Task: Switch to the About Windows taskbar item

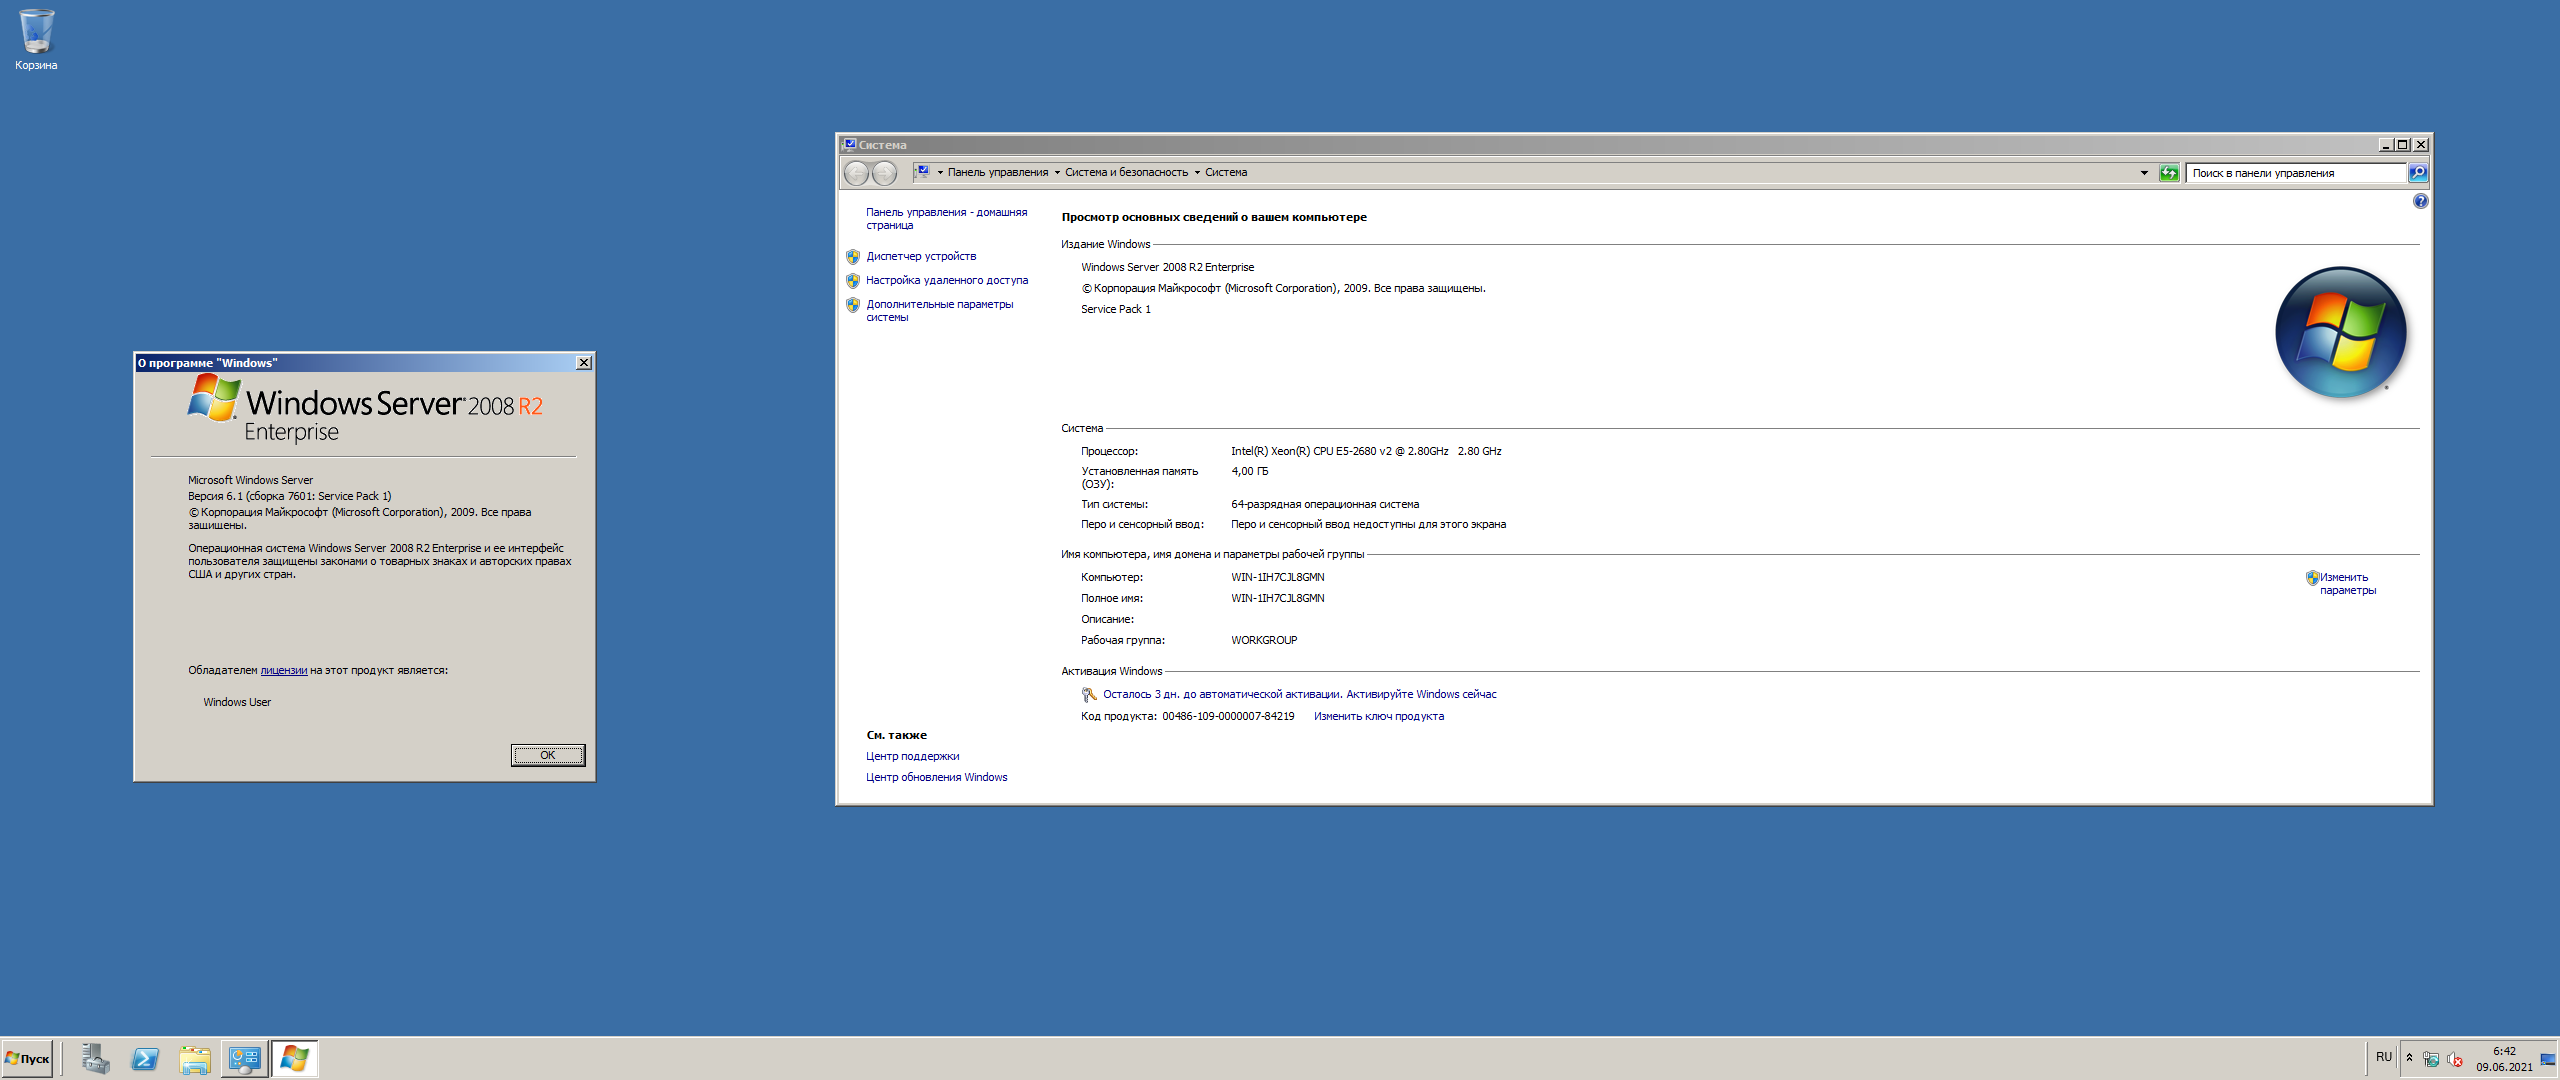Action: click(294, 1059)
